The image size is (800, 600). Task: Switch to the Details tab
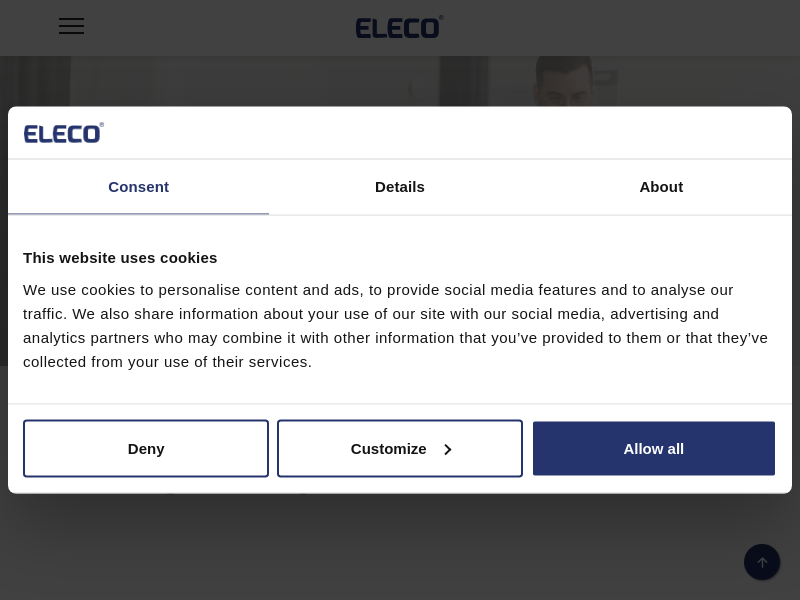400,187
